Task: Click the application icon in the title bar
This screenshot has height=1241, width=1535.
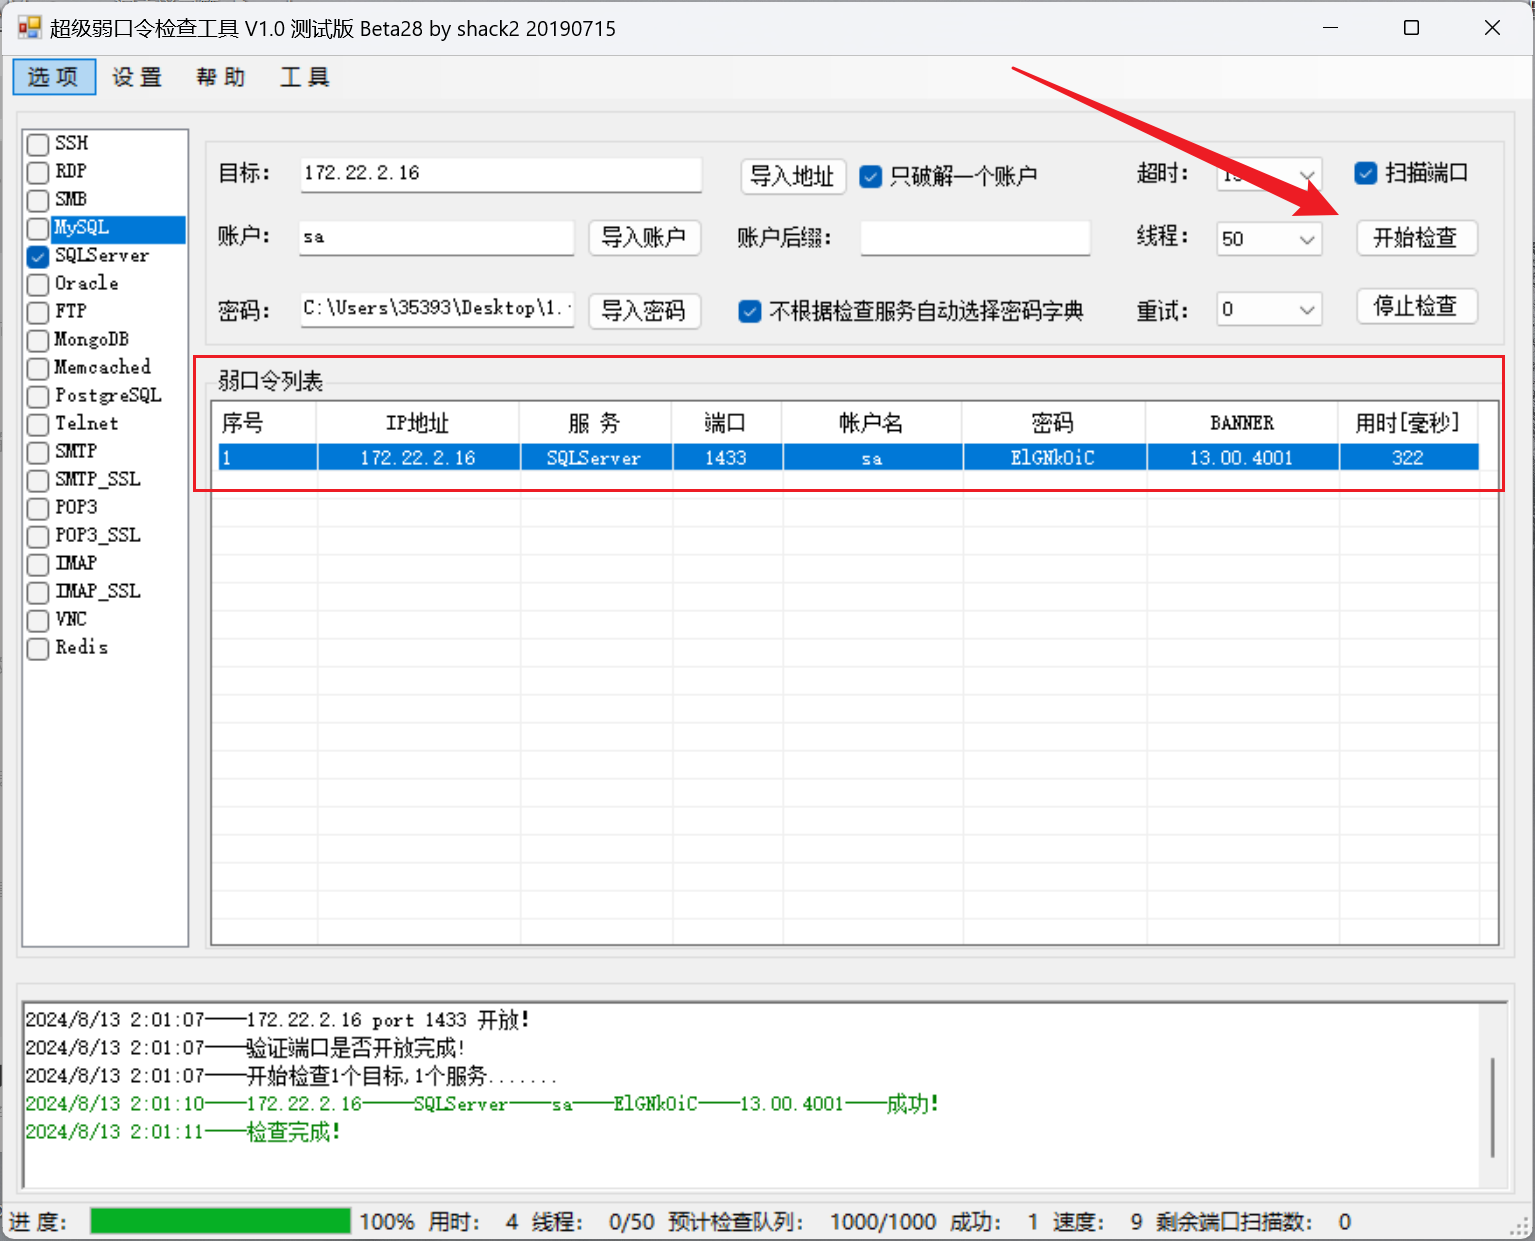Action: 29,27
